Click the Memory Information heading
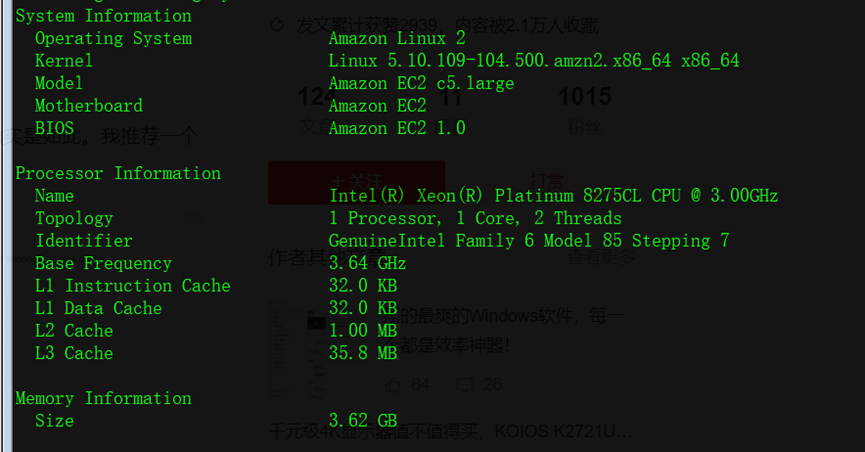 [x=104, y=398]
